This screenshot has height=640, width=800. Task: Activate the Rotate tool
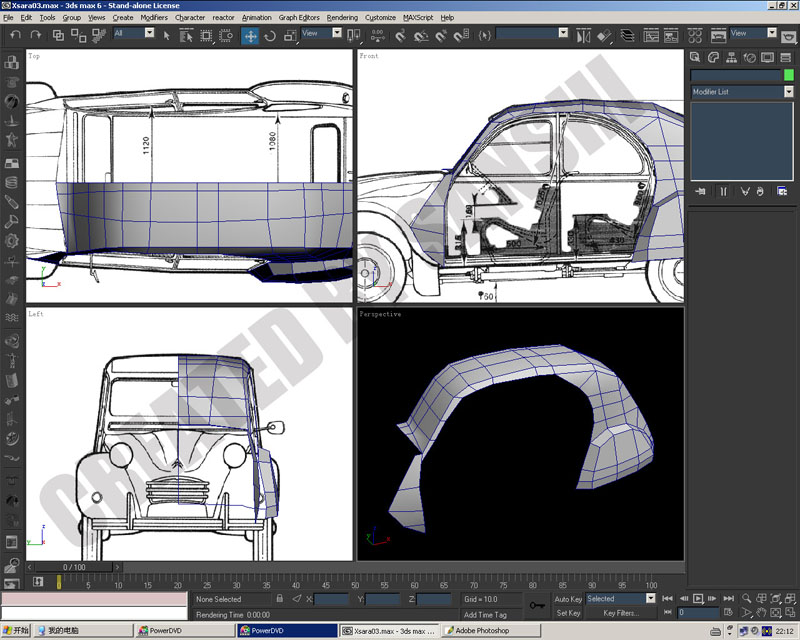click(x=270, y=36)
